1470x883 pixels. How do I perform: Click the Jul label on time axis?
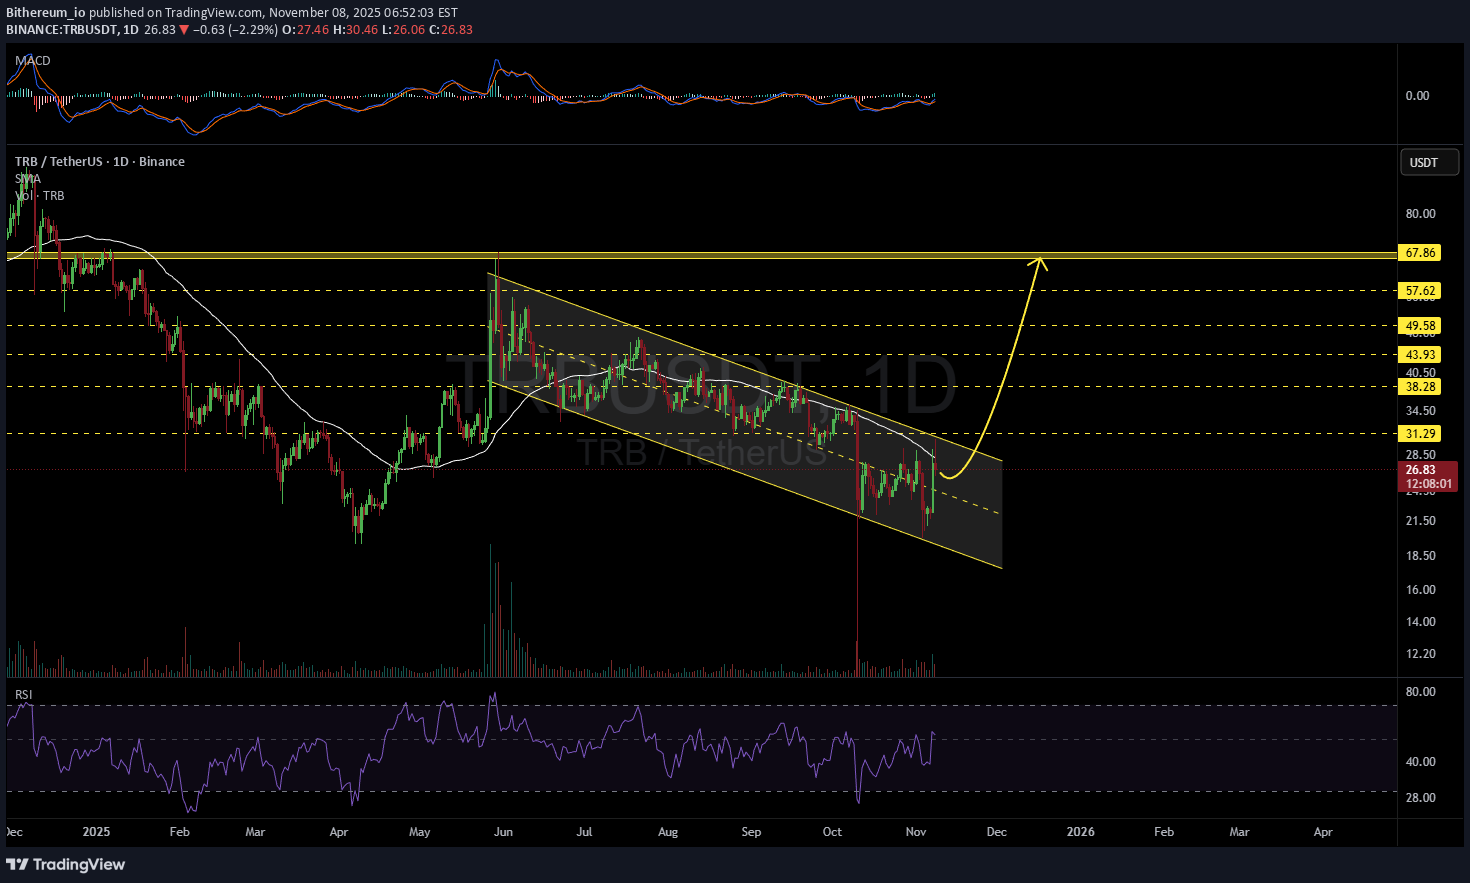click(585, 832)
